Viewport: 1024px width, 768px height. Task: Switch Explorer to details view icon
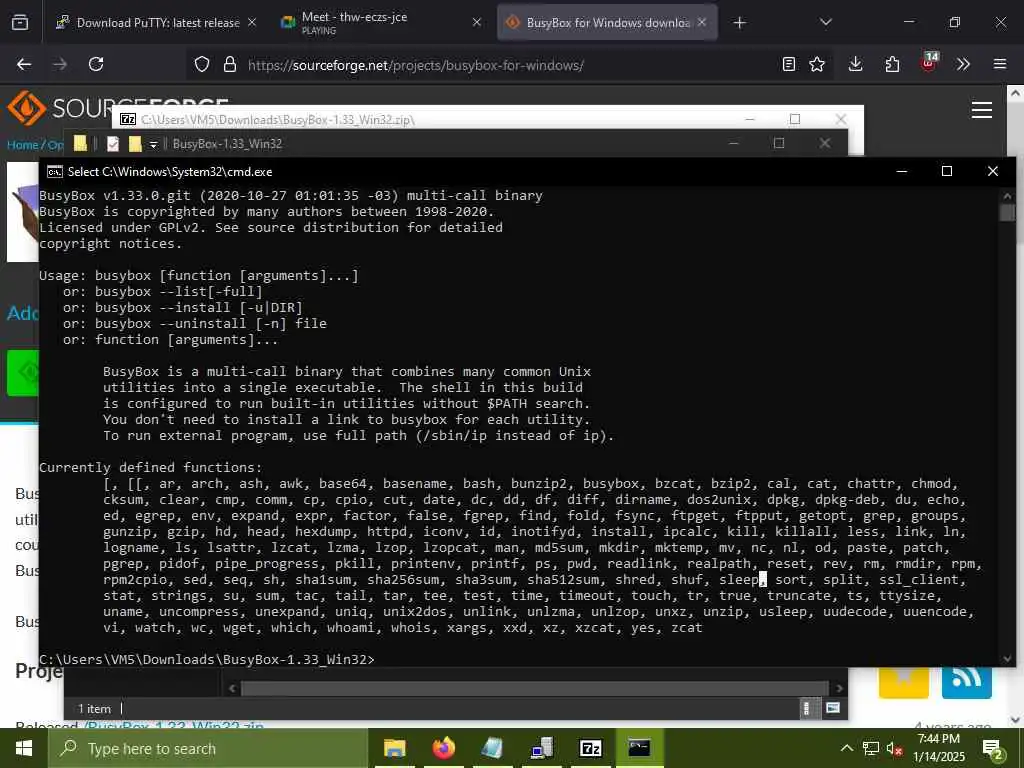[x=807, y=709]
